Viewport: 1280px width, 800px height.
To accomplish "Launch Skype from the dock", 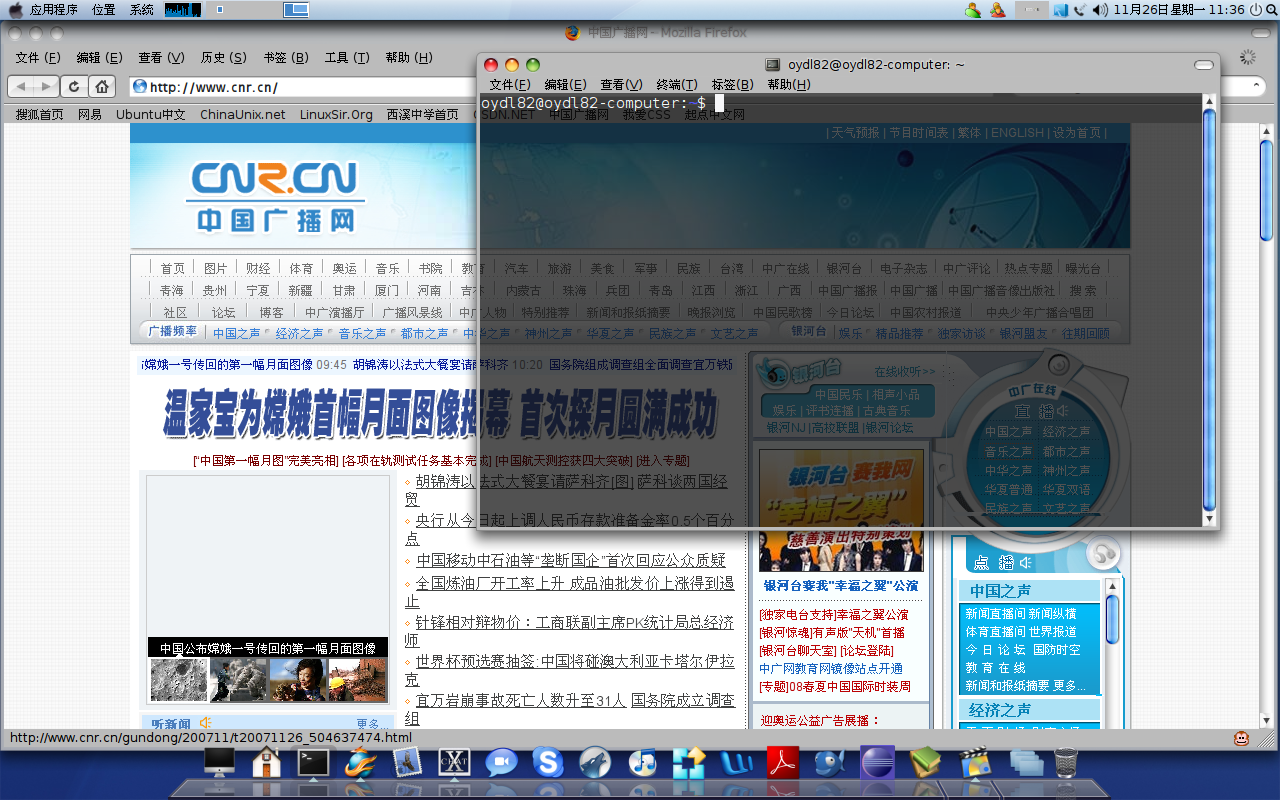I will (x=548, y=762).
